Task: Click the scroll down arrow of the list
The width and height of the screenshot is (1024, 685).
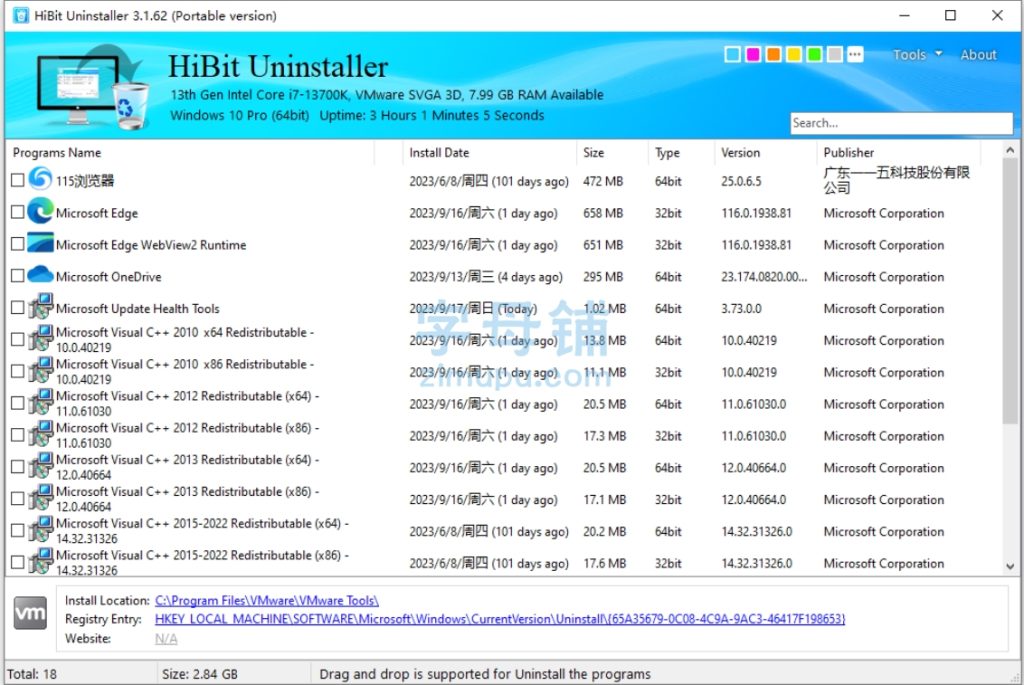Action: (x=1010, y=566)
